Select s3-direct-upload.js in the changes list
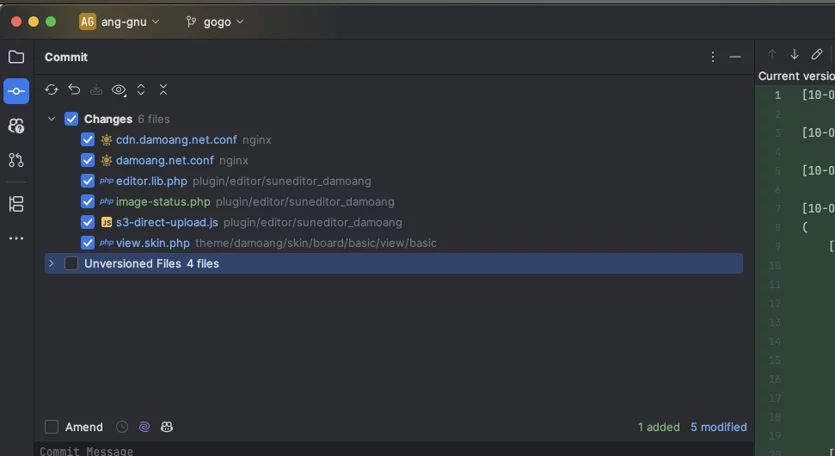 tap(167, 222)
